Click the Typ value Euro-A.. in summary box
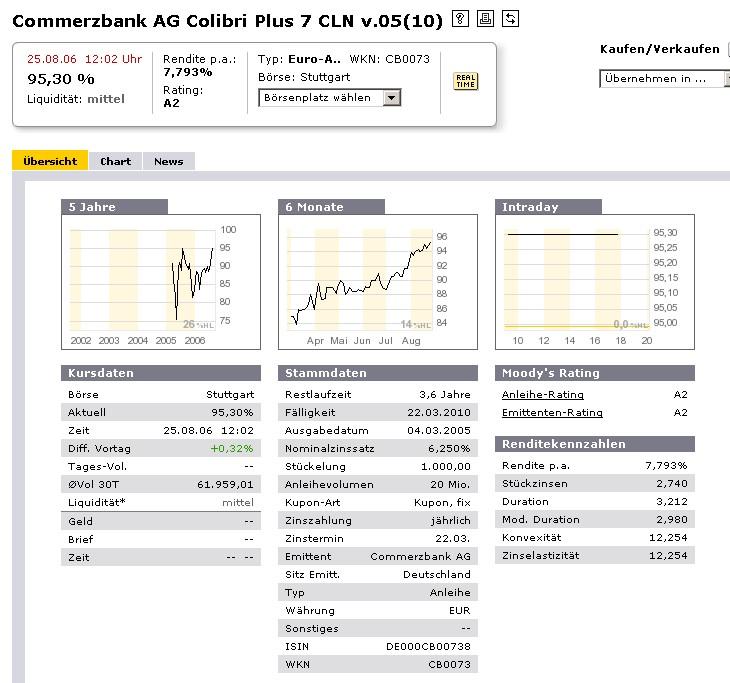 click(314, 59)
